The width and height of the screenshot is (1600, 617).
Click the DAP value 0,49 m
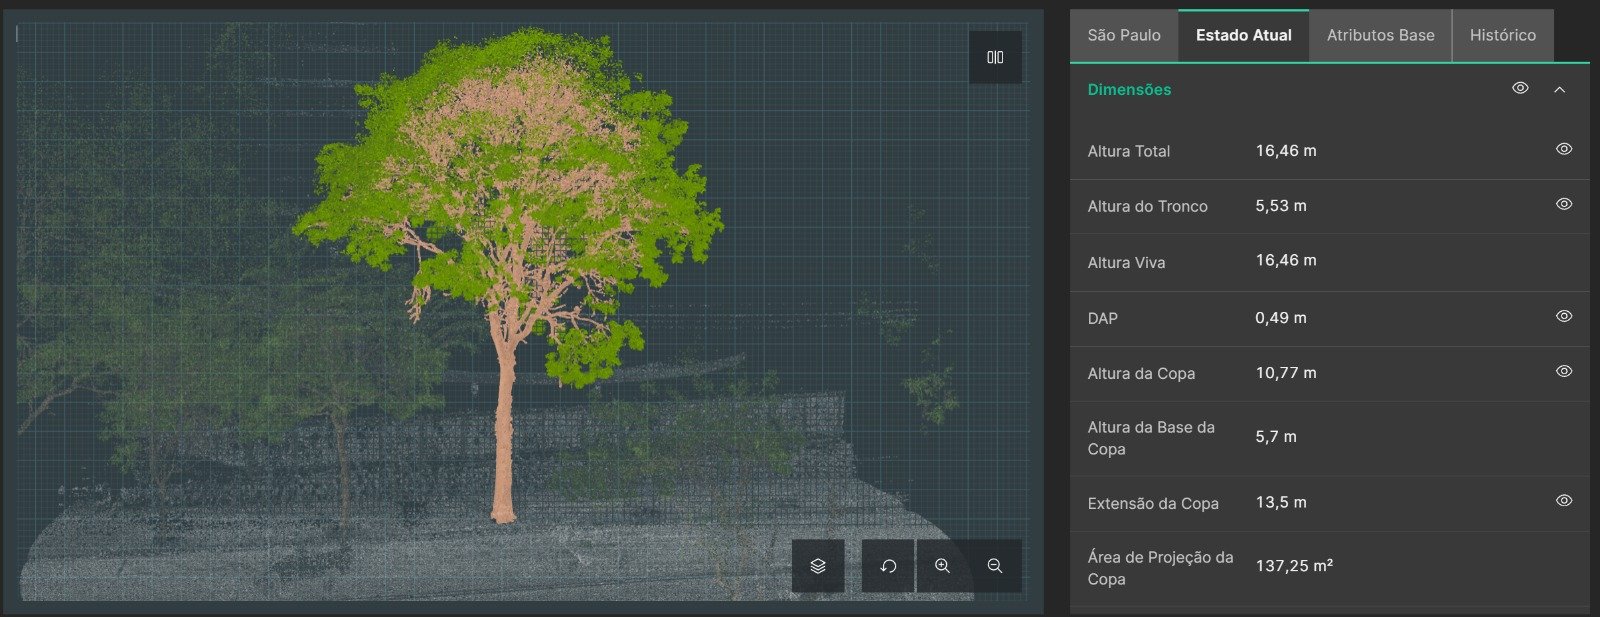click(x=1281, y=318)
